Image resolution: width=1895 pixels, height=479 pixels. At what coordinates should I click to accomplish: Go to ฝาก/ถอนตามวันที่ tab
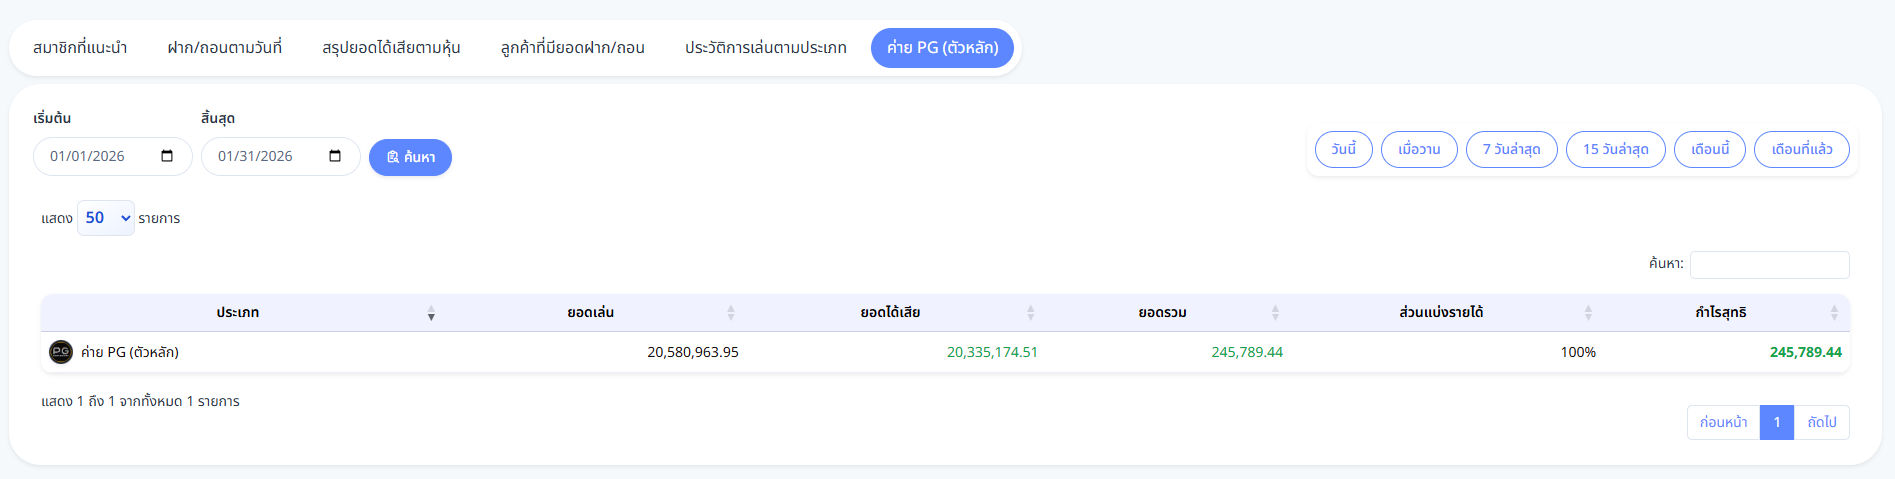click(x=225, y=48)
